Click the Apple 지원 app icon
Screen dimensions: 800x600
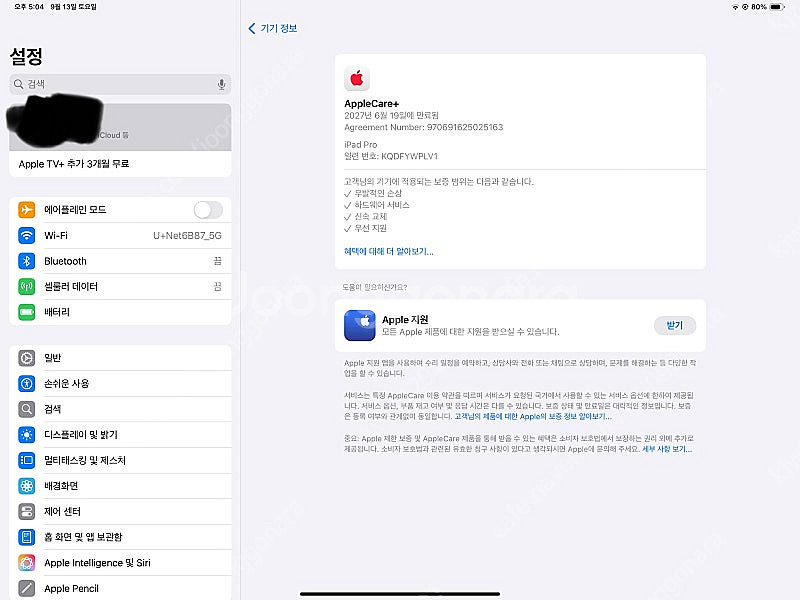point(360,326)
